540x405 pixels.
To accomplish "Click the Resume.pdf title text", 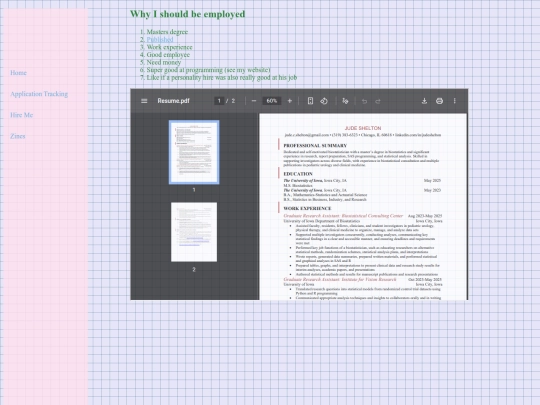I will point(174,101).
